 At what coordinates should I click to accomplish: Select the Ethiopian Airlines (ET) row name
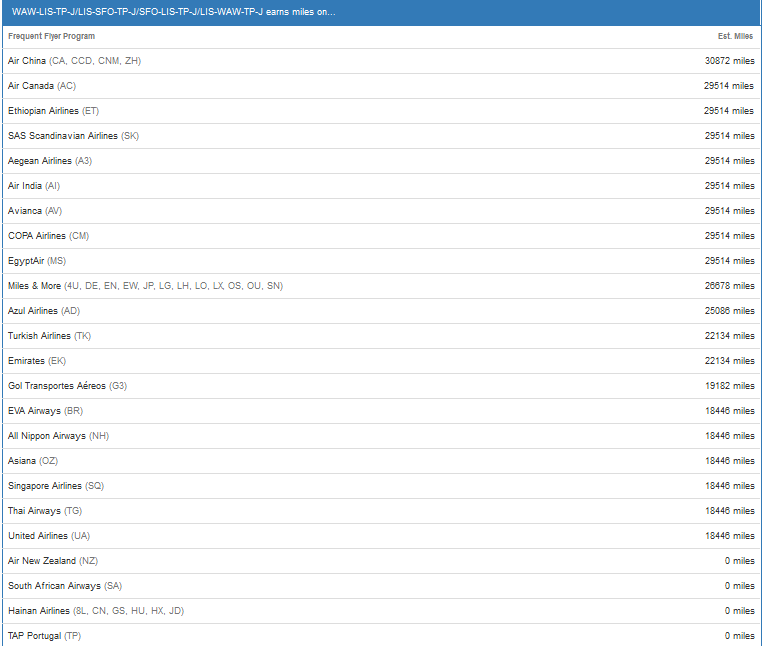point(53,111)
